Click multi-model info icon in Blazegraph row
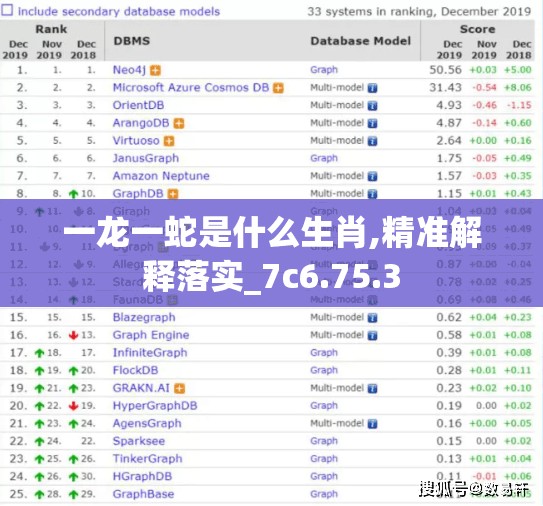This screenshot has height=506, width=543. point(372,318)
